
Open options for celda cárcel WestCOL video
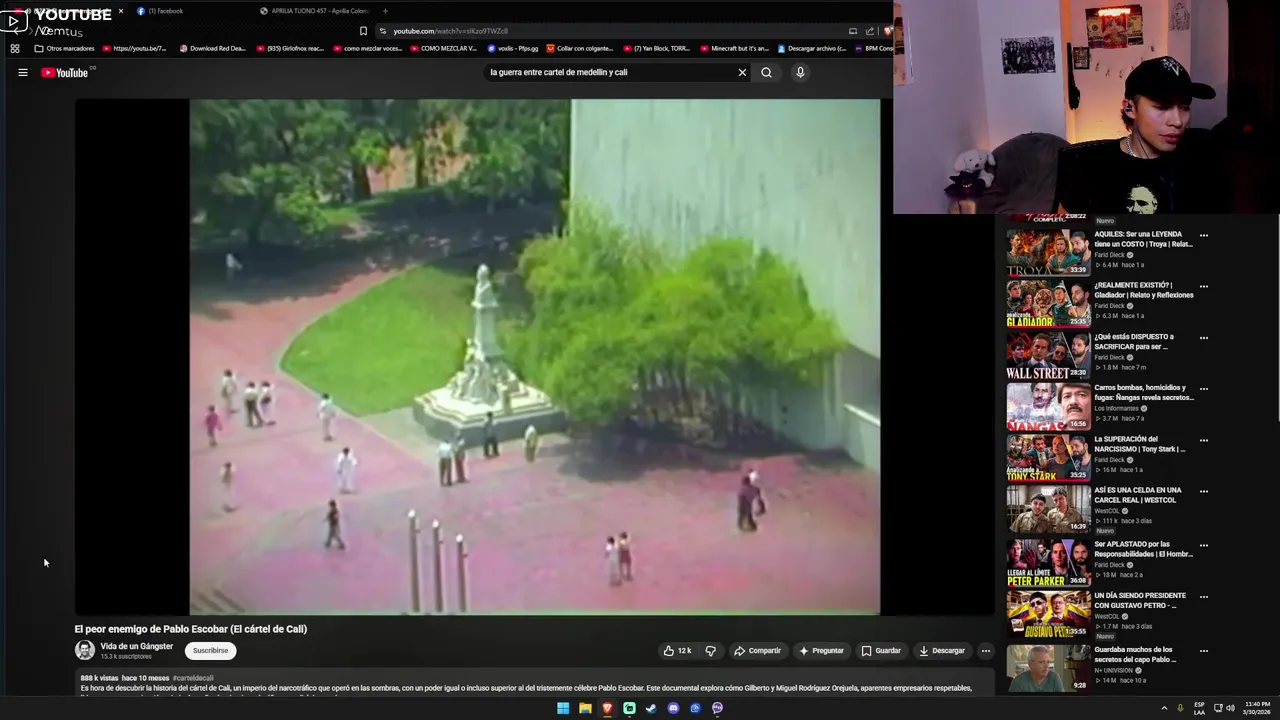click(x=1203, y=492)
